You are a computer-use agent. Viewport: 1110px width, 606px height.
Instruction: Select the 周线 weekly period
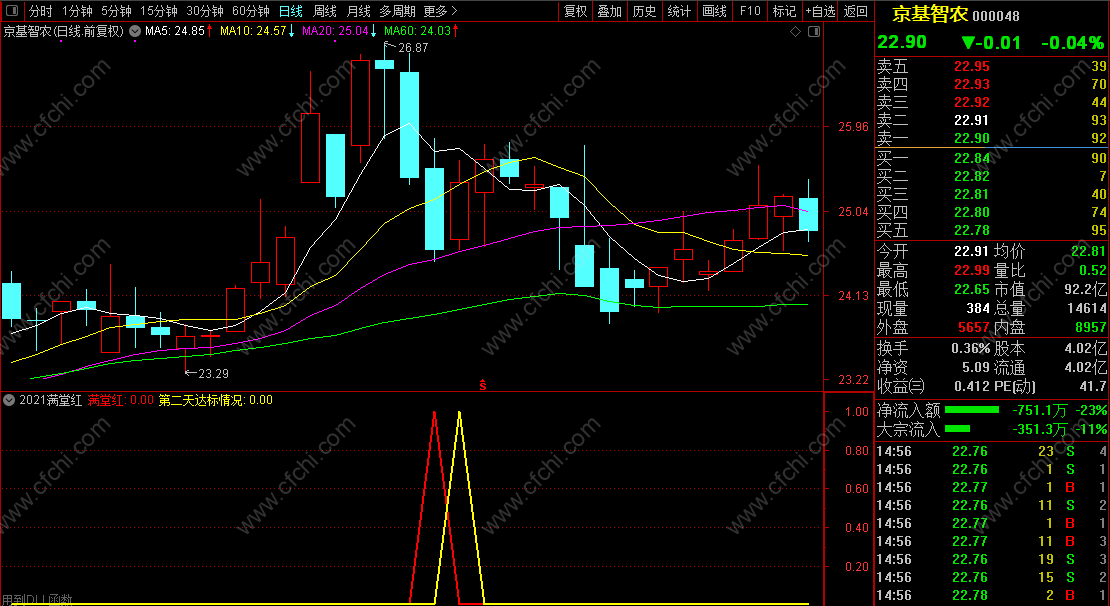point(324,11)
